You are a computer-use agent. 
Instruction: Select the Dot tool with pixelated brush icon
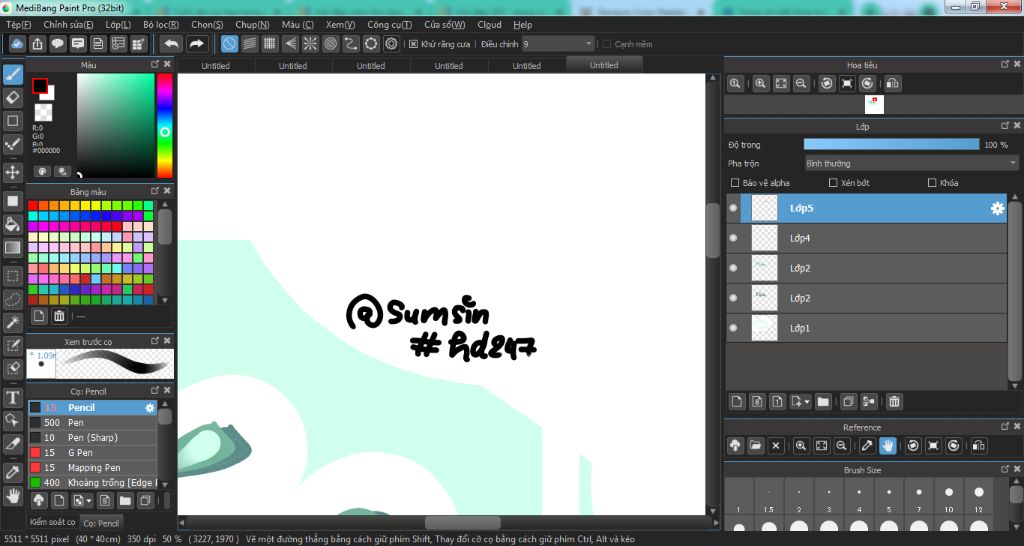(x=12, y=144)
